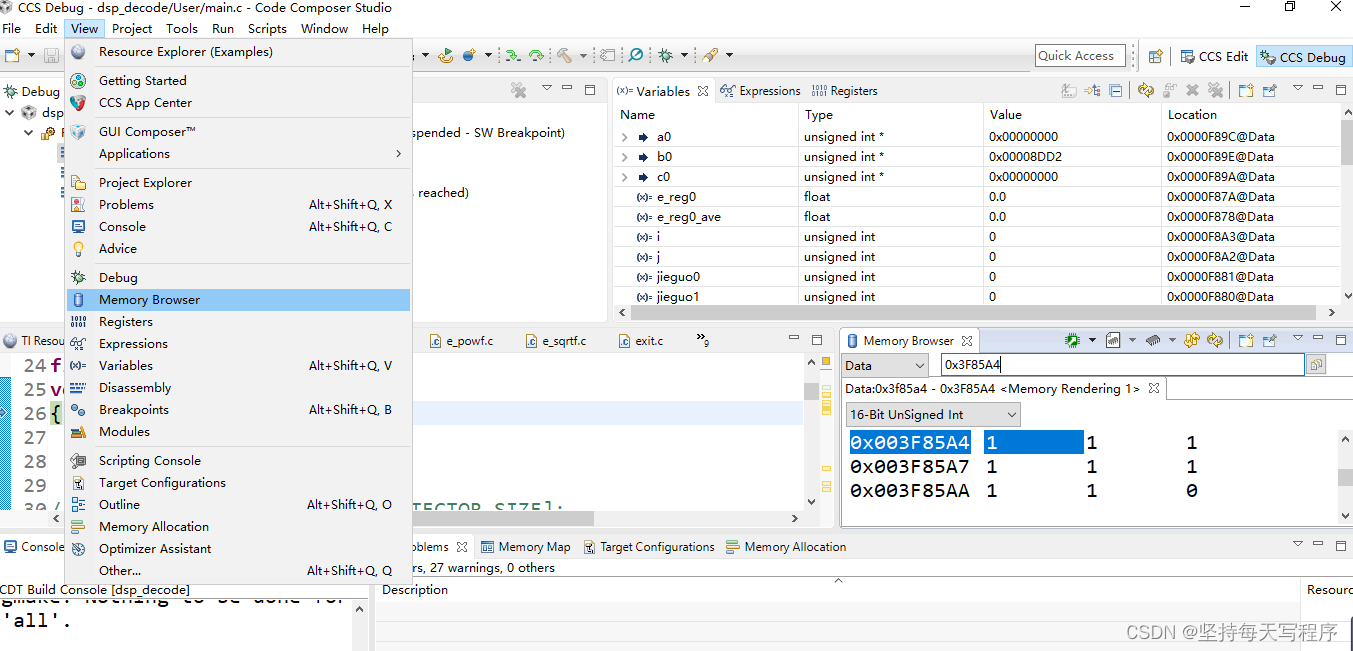Click value 0x00008DD2 of b0
The height and width of the screenshot is (651, 1353).
1025,157
